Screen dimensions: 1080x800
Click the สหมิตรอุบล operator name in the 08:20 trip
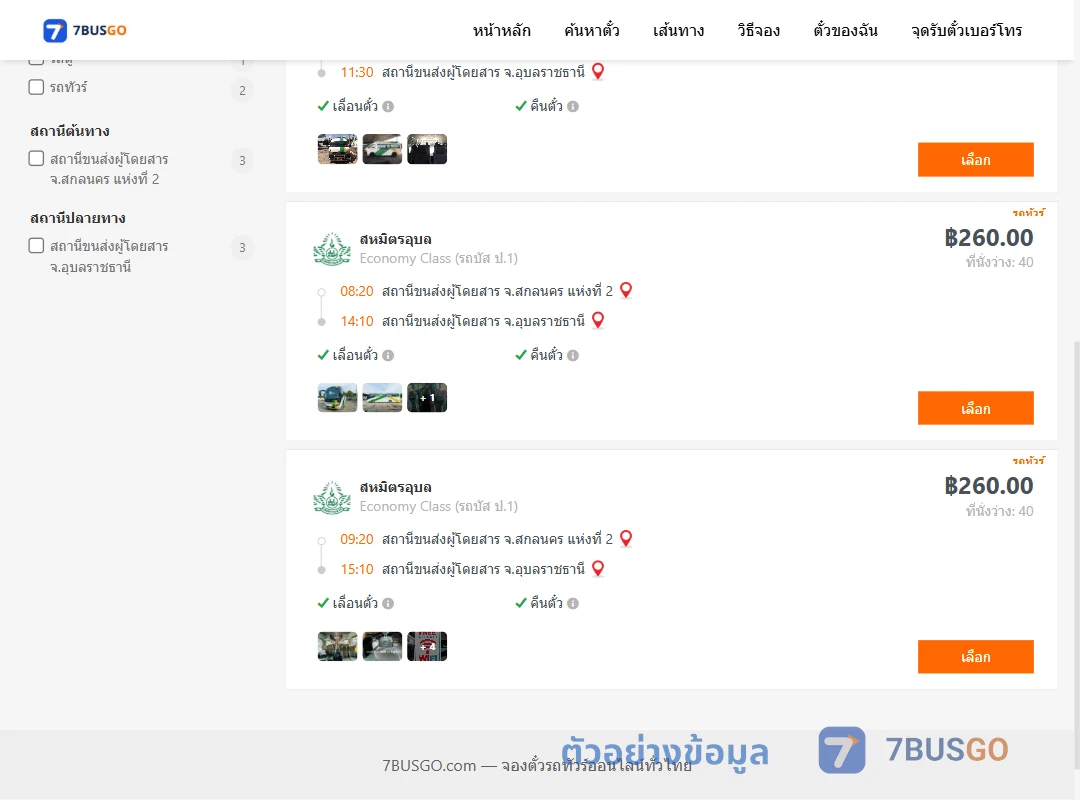tap(395, 239)
